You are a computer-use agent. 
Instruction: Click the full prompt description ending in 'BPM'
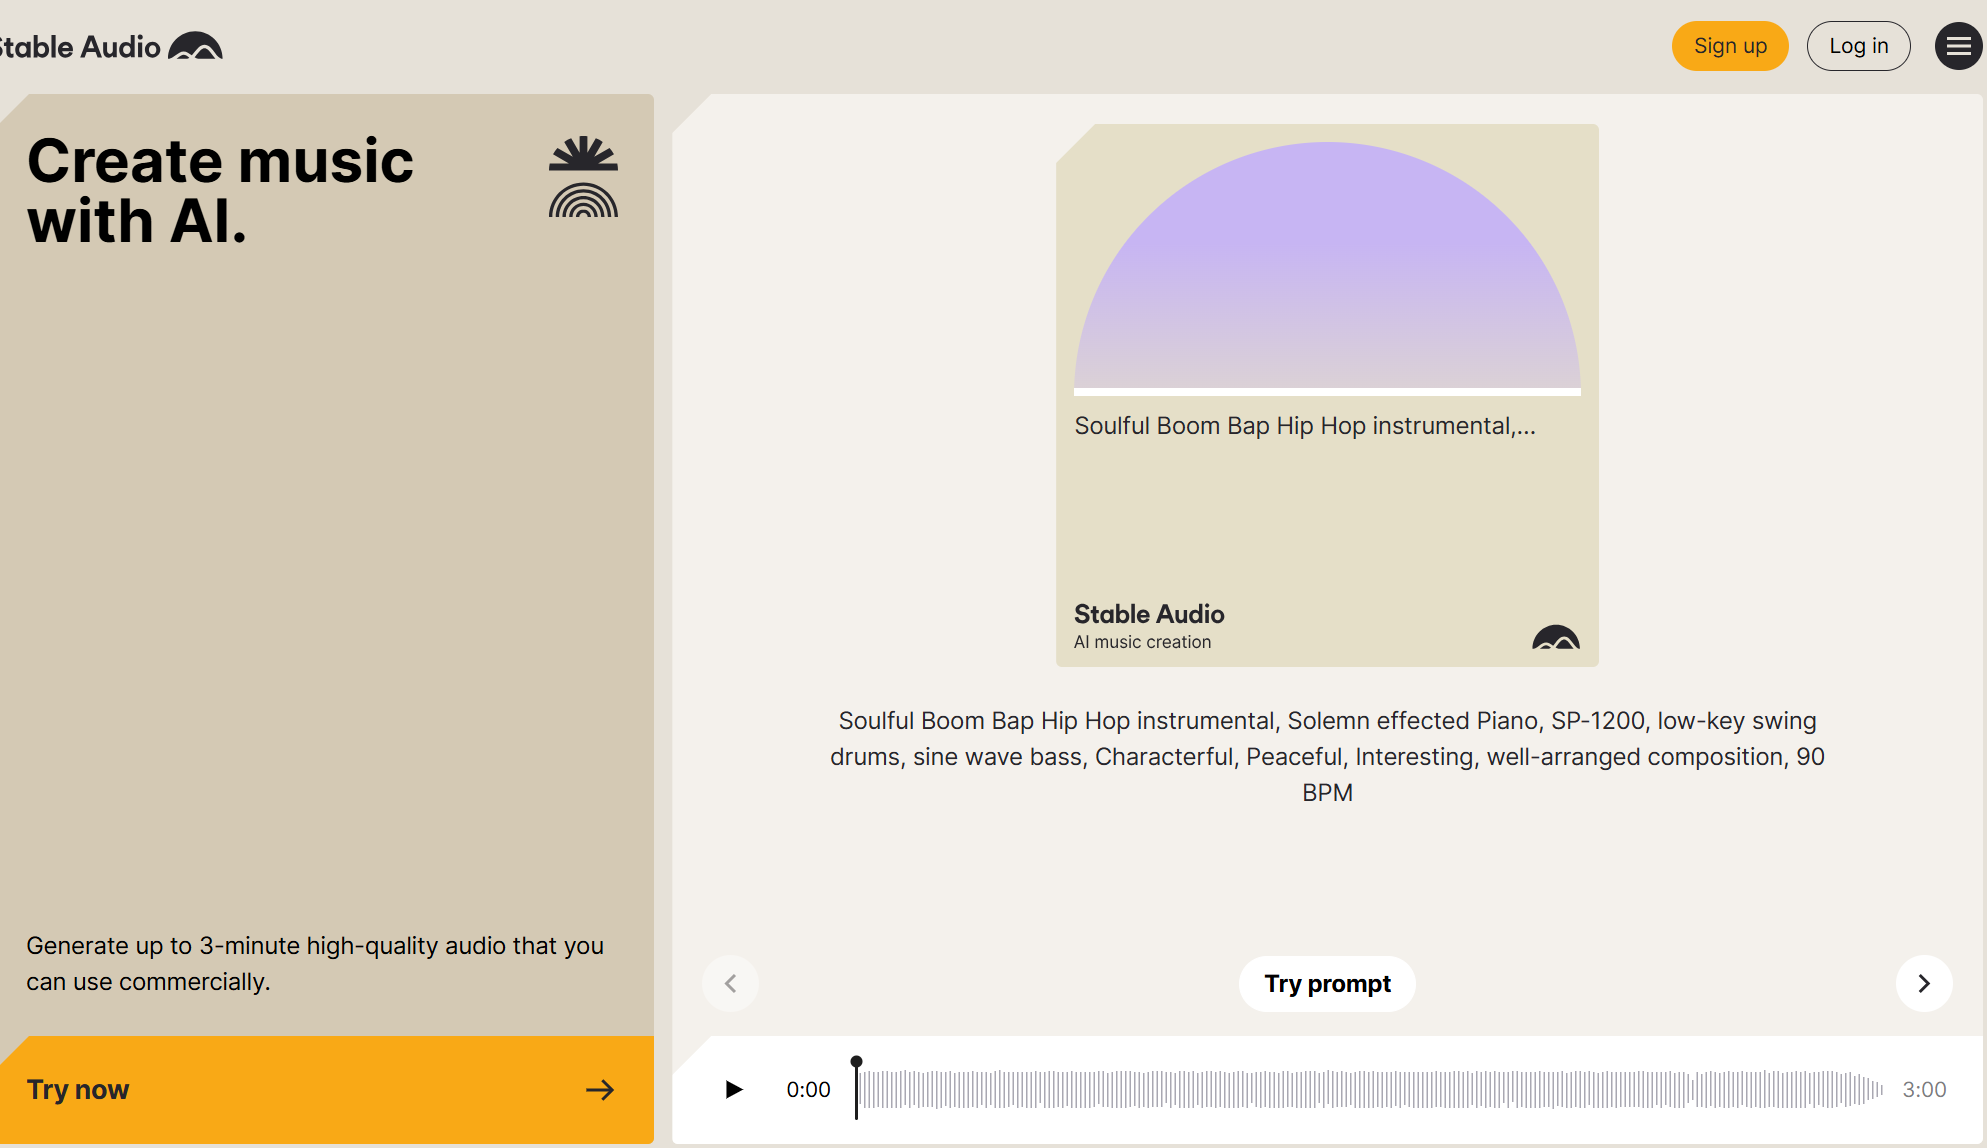pyautogui.click(x=1327, y=757)
